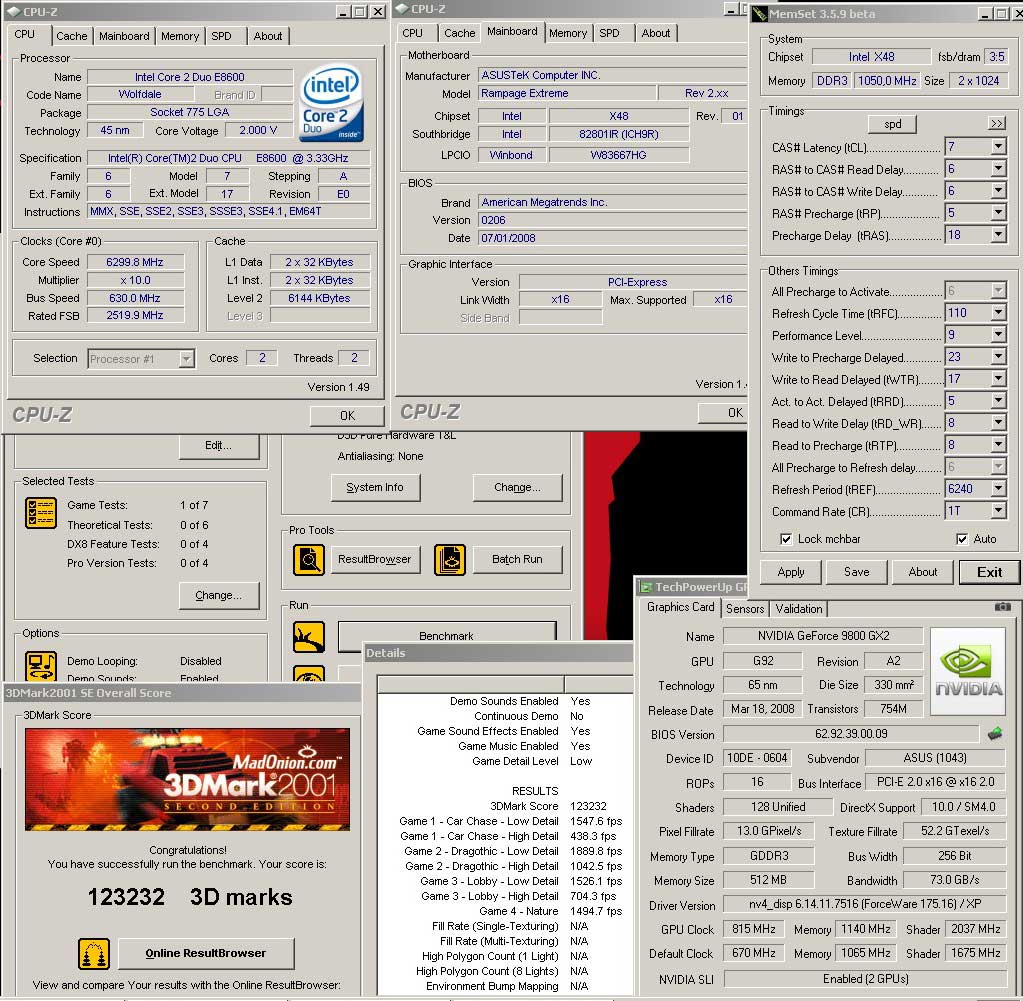Switch to Validation tab in GPU-Z

[x=799, y=609]
